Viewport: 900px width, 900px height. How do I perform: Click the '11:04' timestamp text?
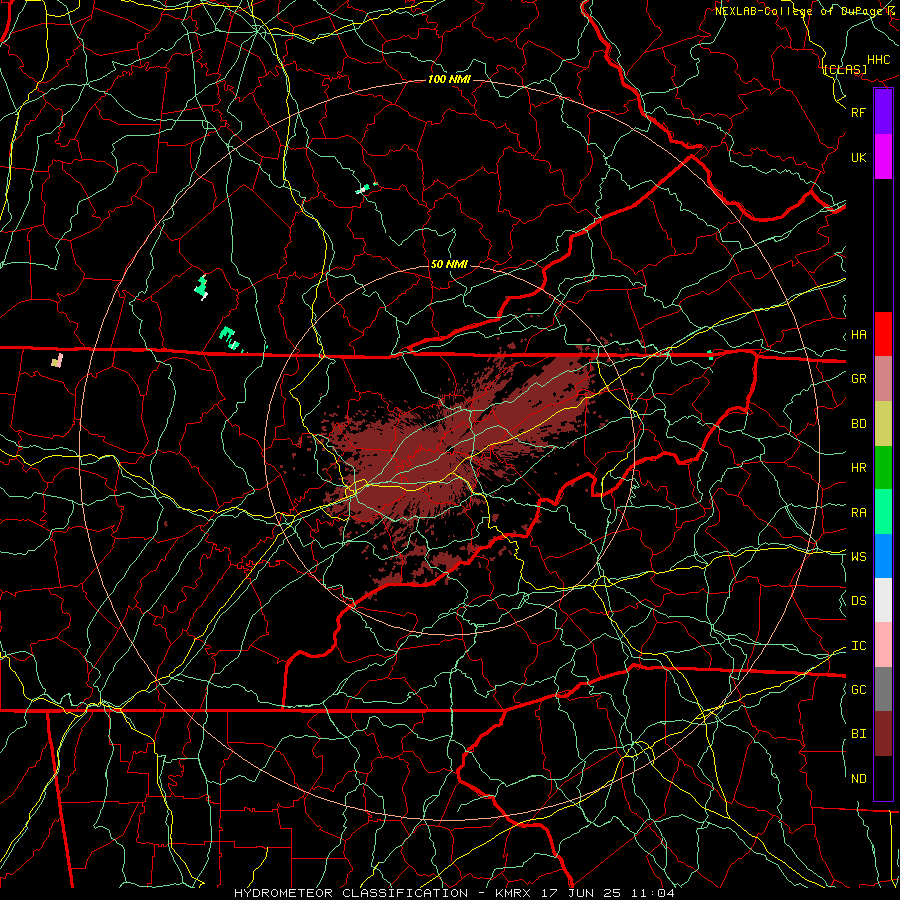coord(655,893)
